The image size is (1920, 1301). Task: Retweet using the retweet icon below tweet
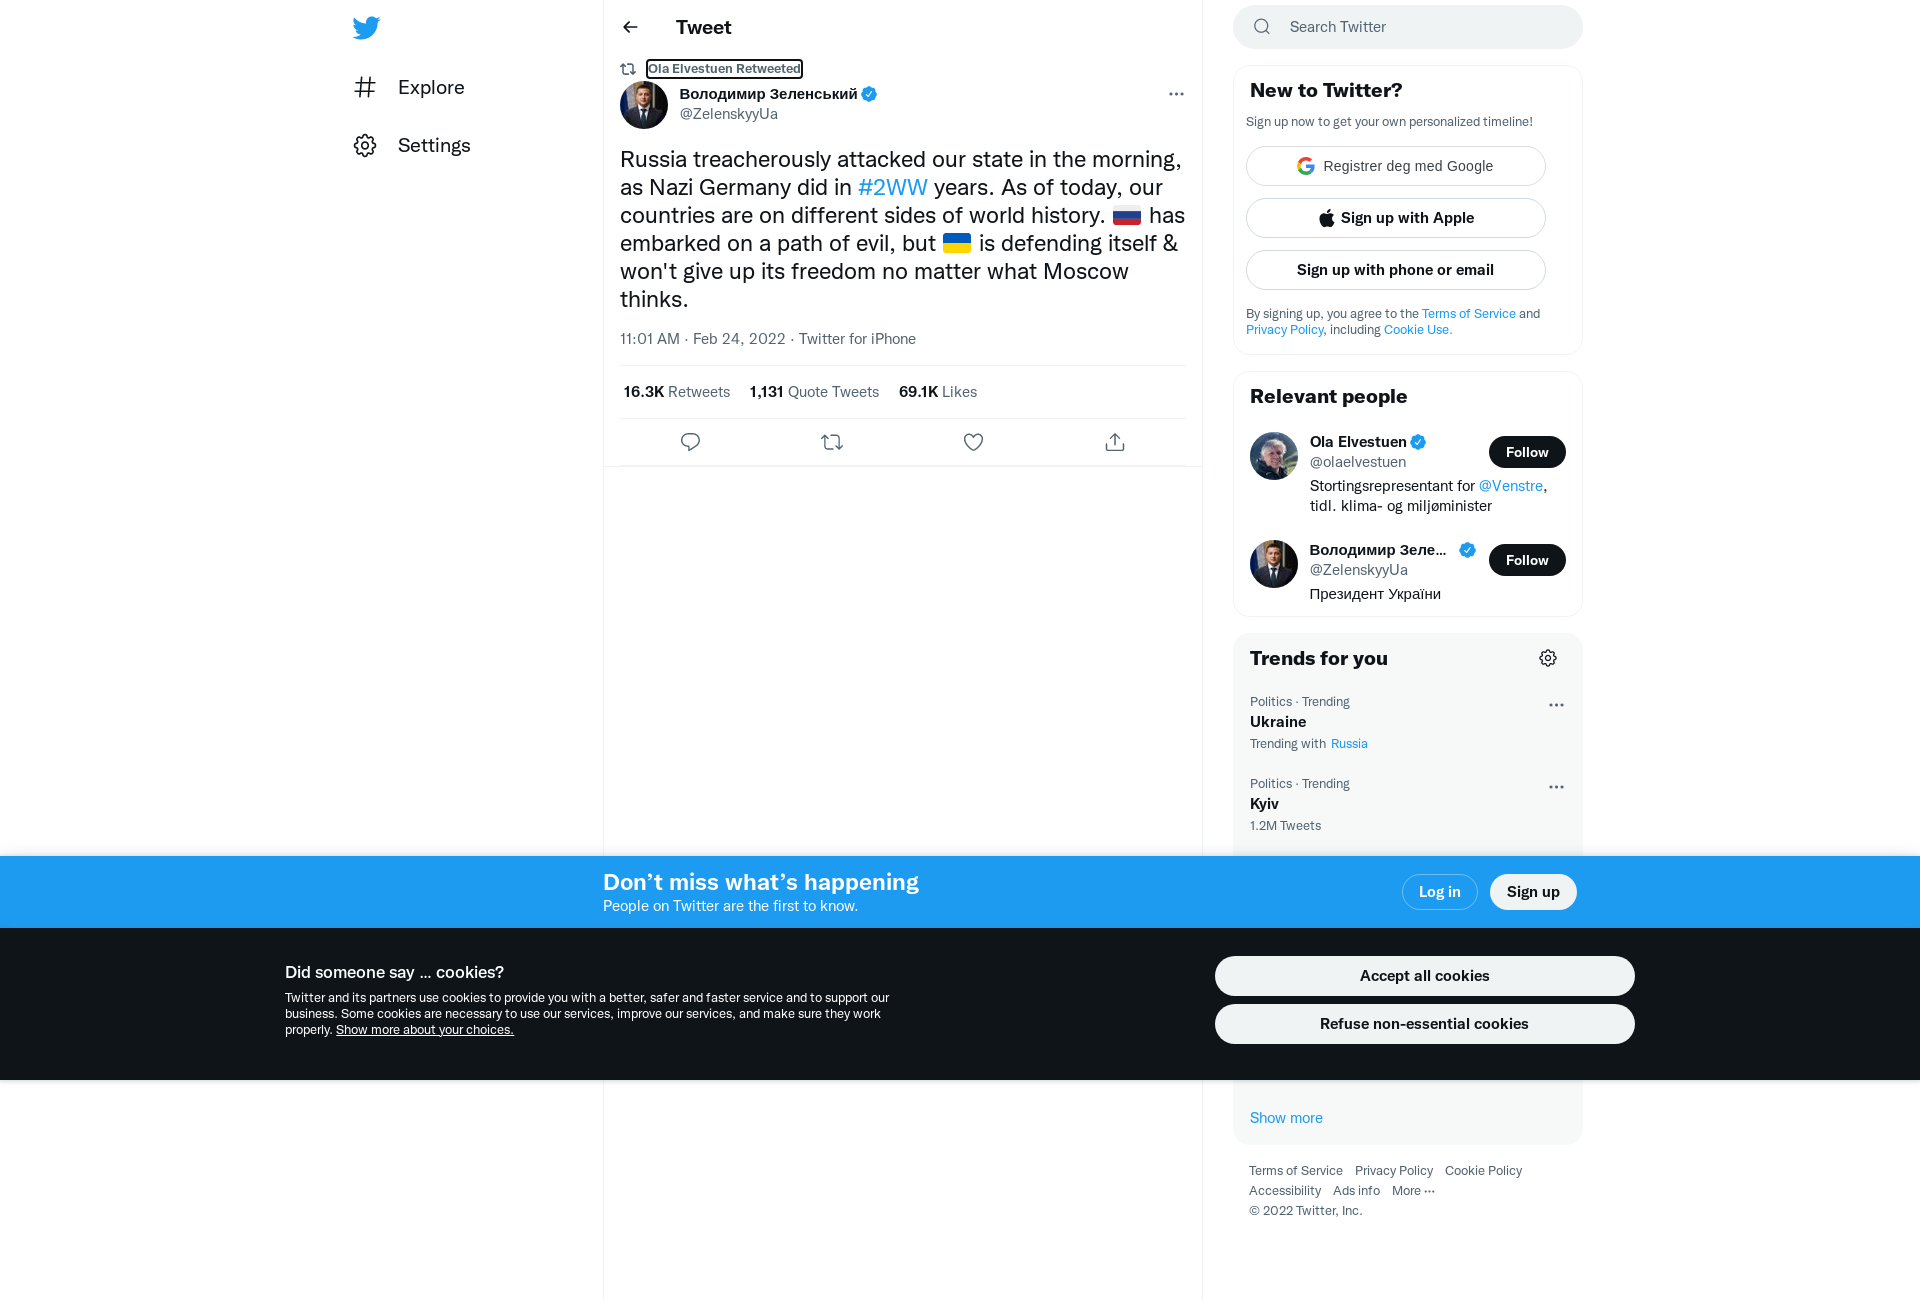[832, 442]
